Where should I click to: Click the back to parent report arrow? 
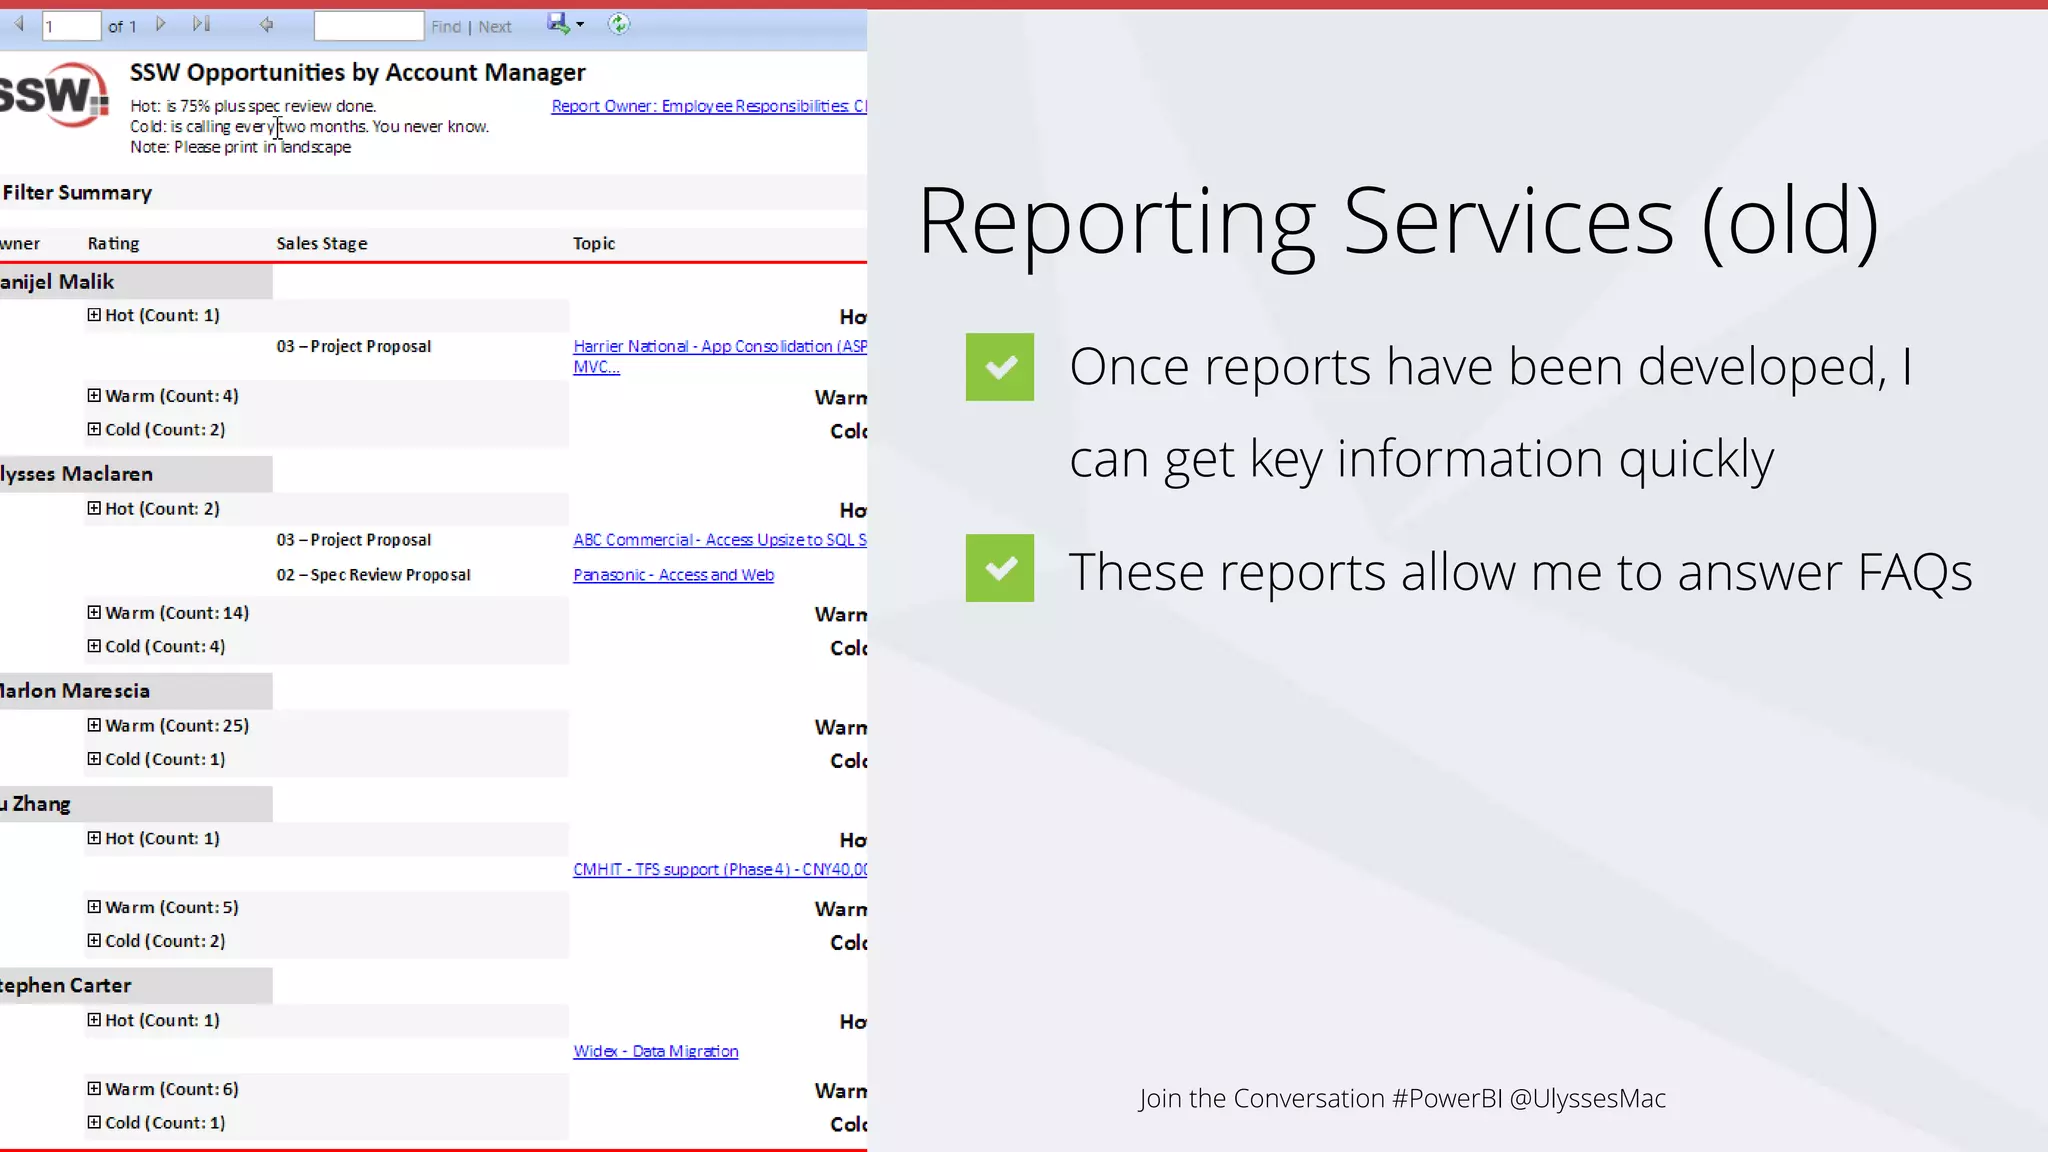coord(266,24)
